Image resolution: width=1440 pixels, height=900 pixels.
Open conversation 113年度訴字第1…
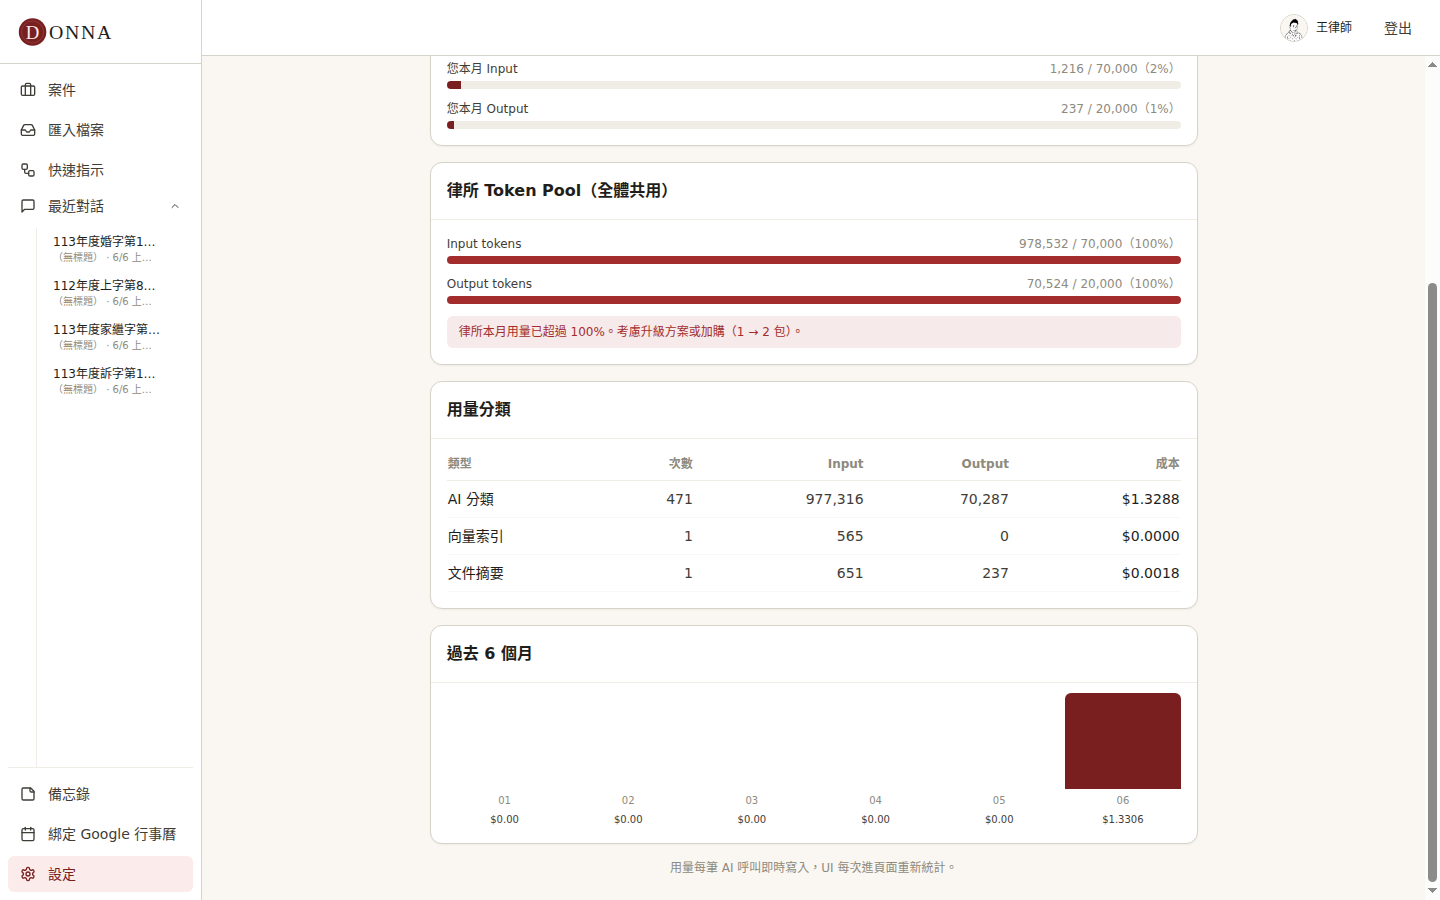point(115,380)
